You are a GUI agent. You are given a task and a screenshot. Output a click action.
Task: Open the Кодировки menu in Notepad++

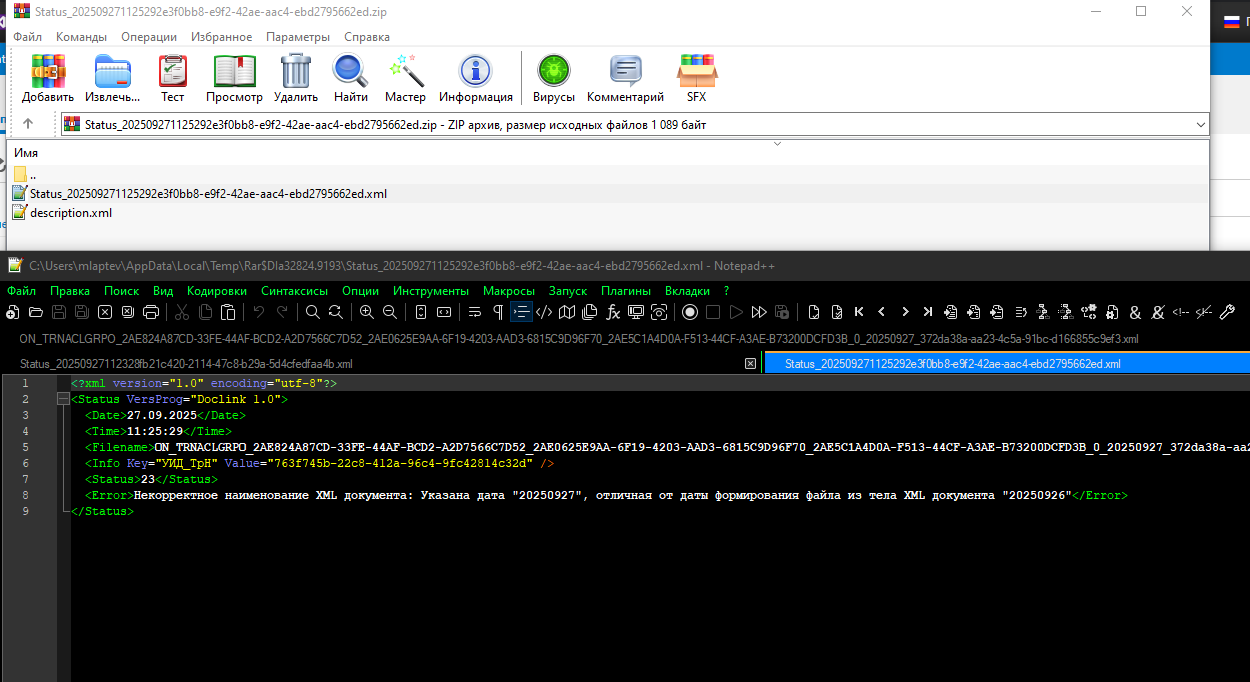pyautogui.click(x=217, y=290)
